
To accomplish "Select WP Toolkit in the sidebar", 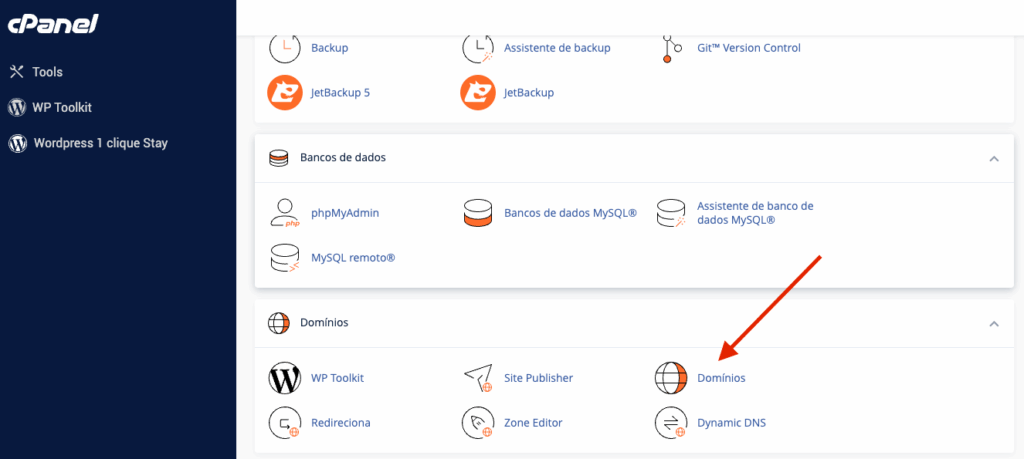I will point(62,107).
